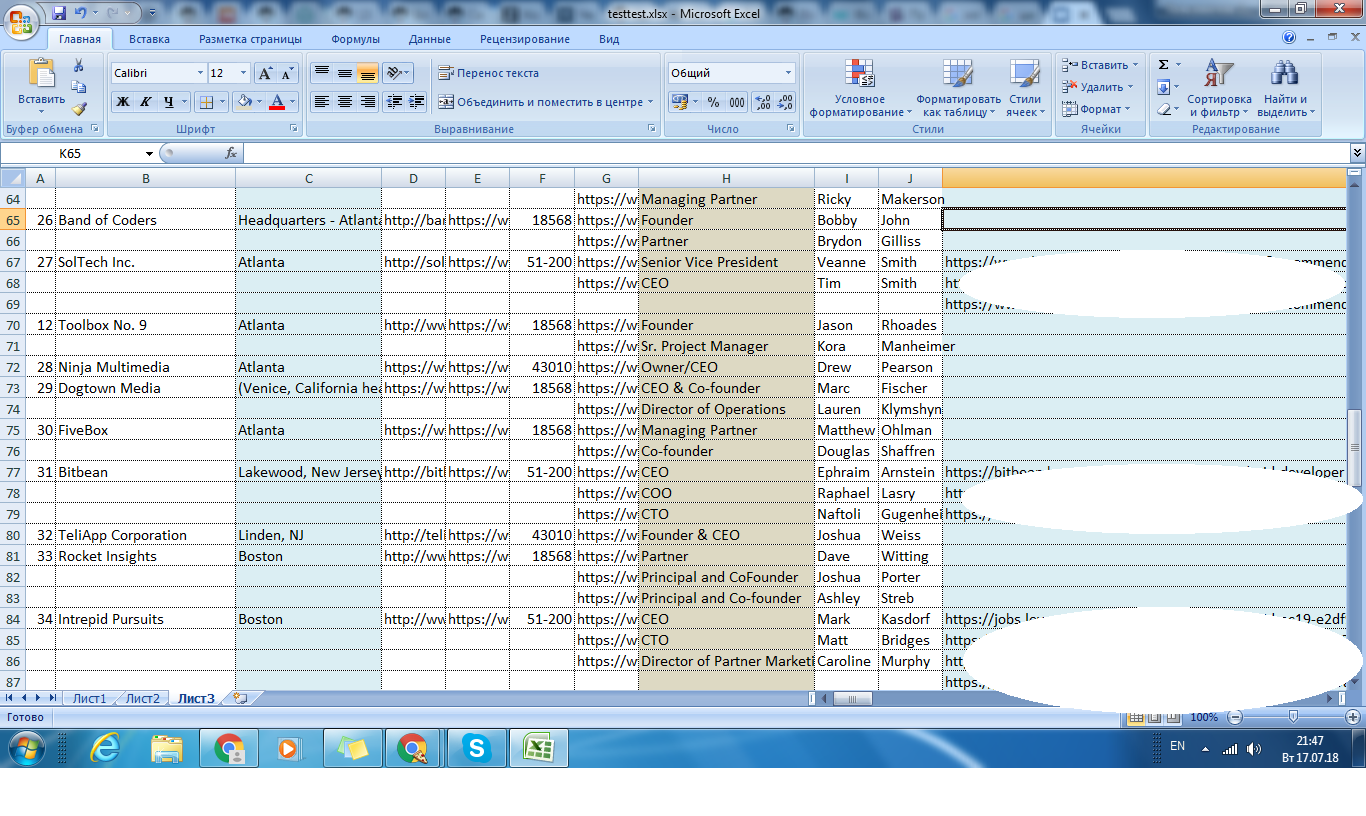Decrease the font size
The width and height of the screenshot is (1366, 816).
tap(287, 73)
